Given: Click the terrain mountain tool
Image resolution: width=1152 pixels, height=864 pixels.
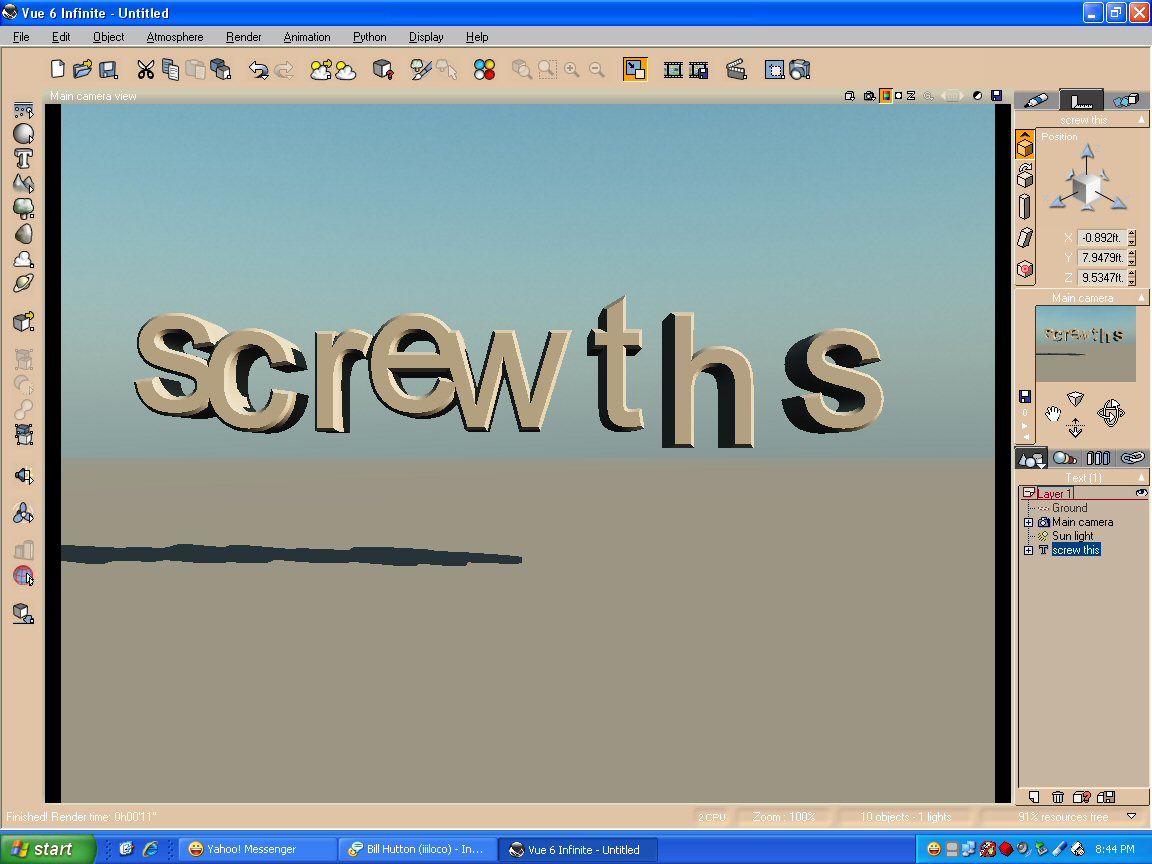Looking at the screenshot, I should point(24,184).
